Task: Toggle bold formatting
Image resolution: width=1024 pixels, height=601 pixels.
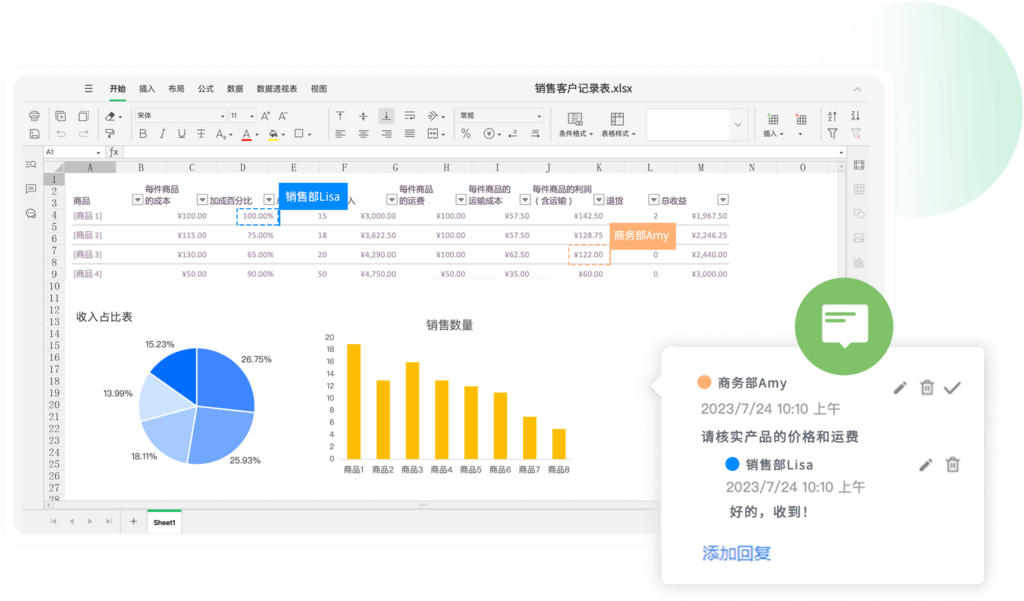Action: point(143,133)
